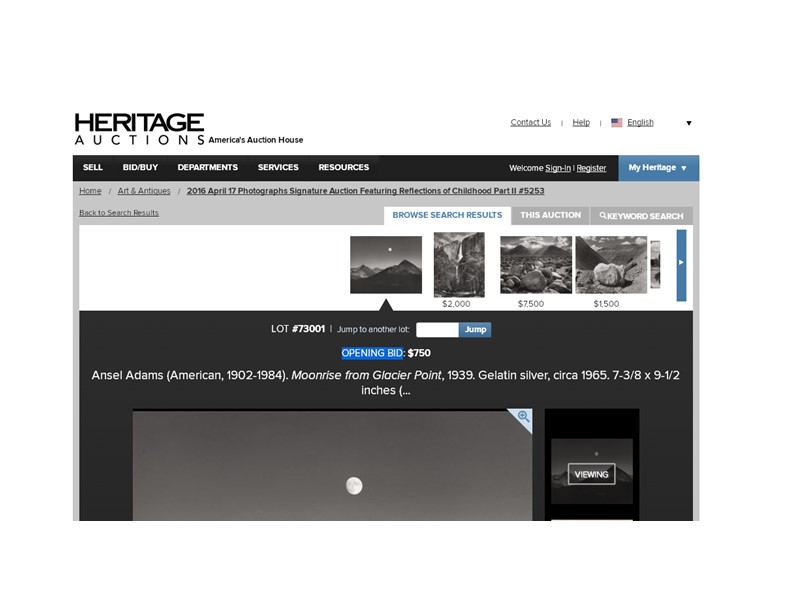Open the SELL menu
The image size is (800, 600).
[x=93, y=167]
